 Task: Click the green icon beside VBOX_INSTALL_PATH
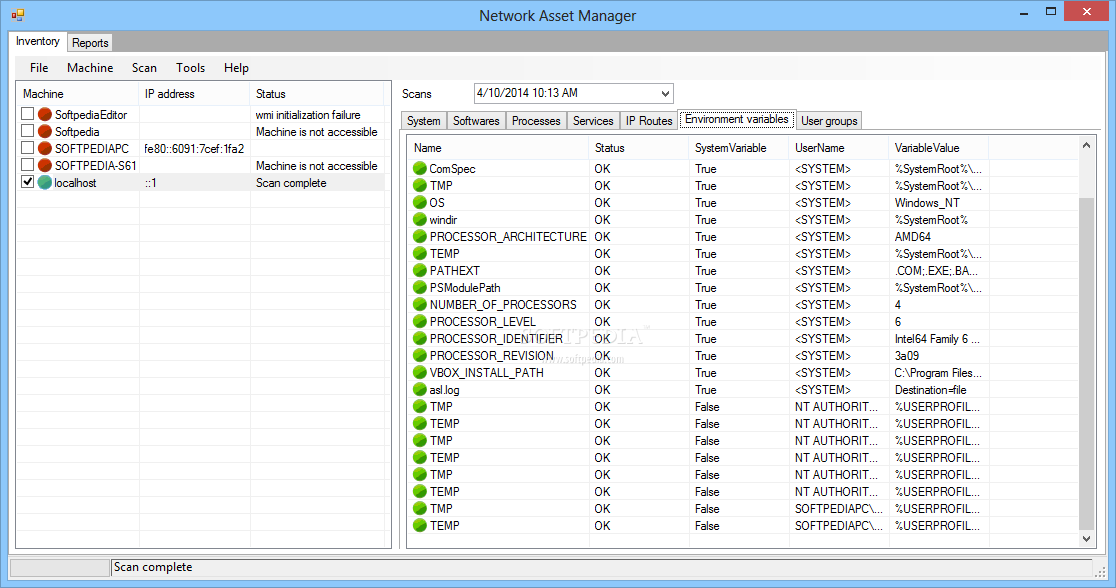click(x=419, y=372)
